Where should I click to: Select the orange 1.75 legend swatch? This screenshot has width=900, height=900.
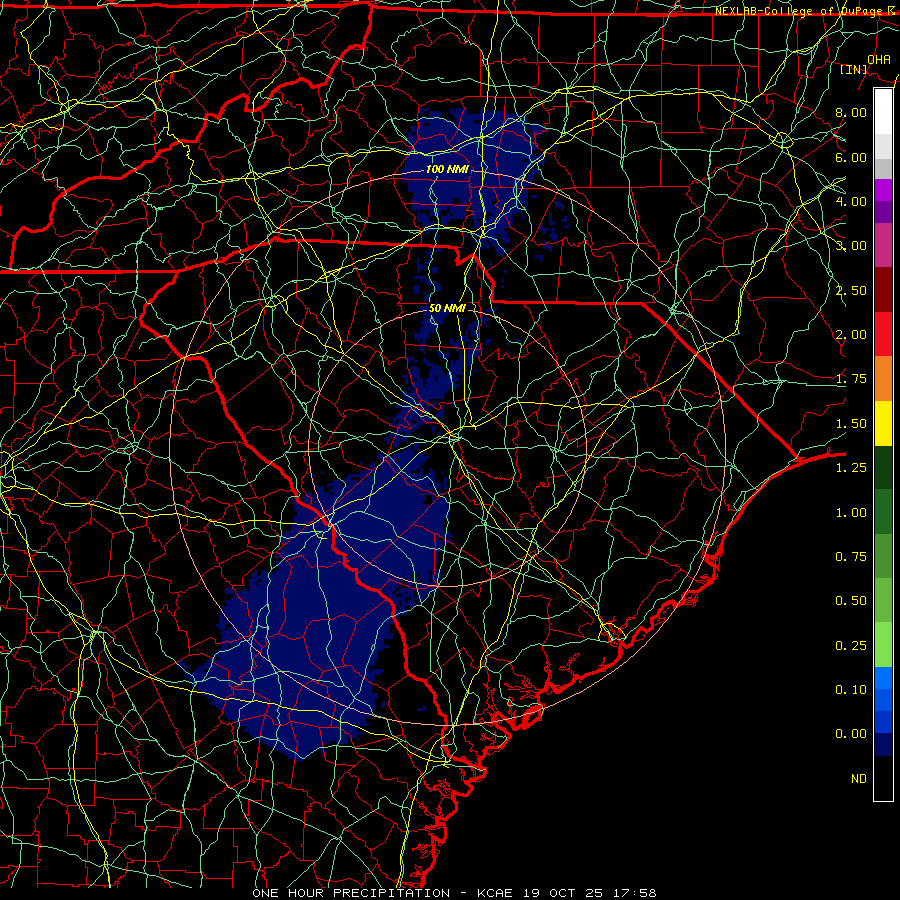(883, 379)
